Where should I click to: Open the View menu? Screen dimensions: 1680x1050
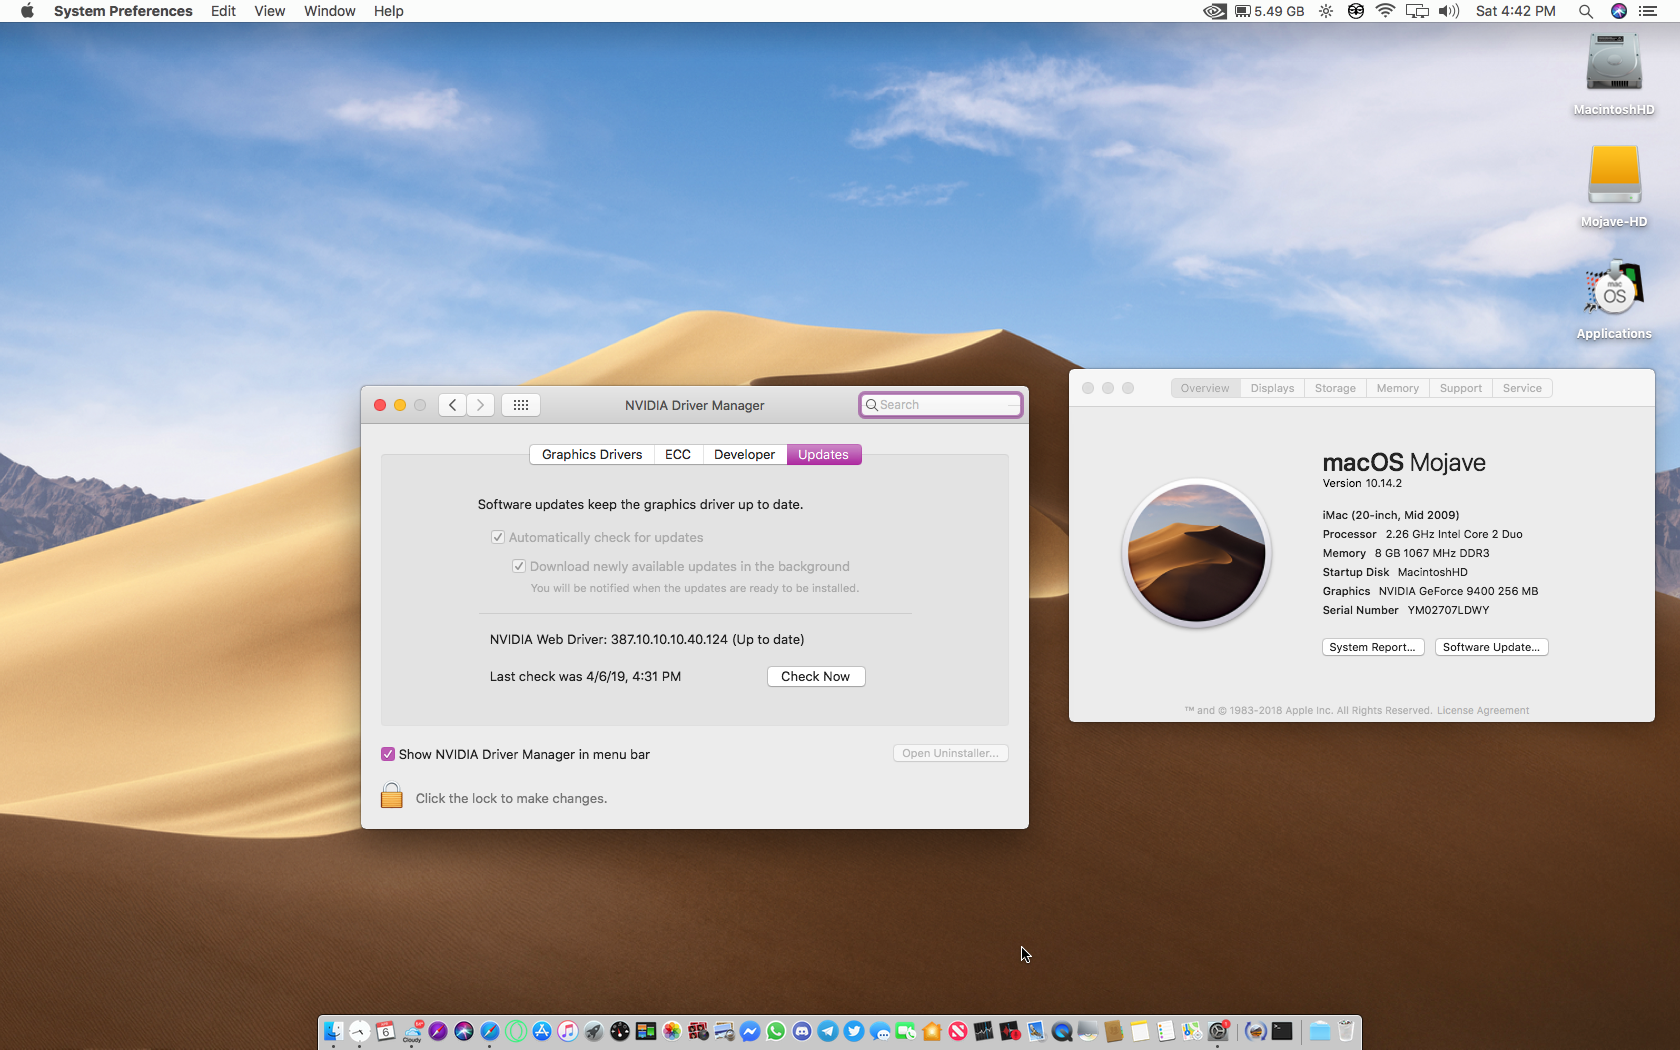click(x=269, y=11)
